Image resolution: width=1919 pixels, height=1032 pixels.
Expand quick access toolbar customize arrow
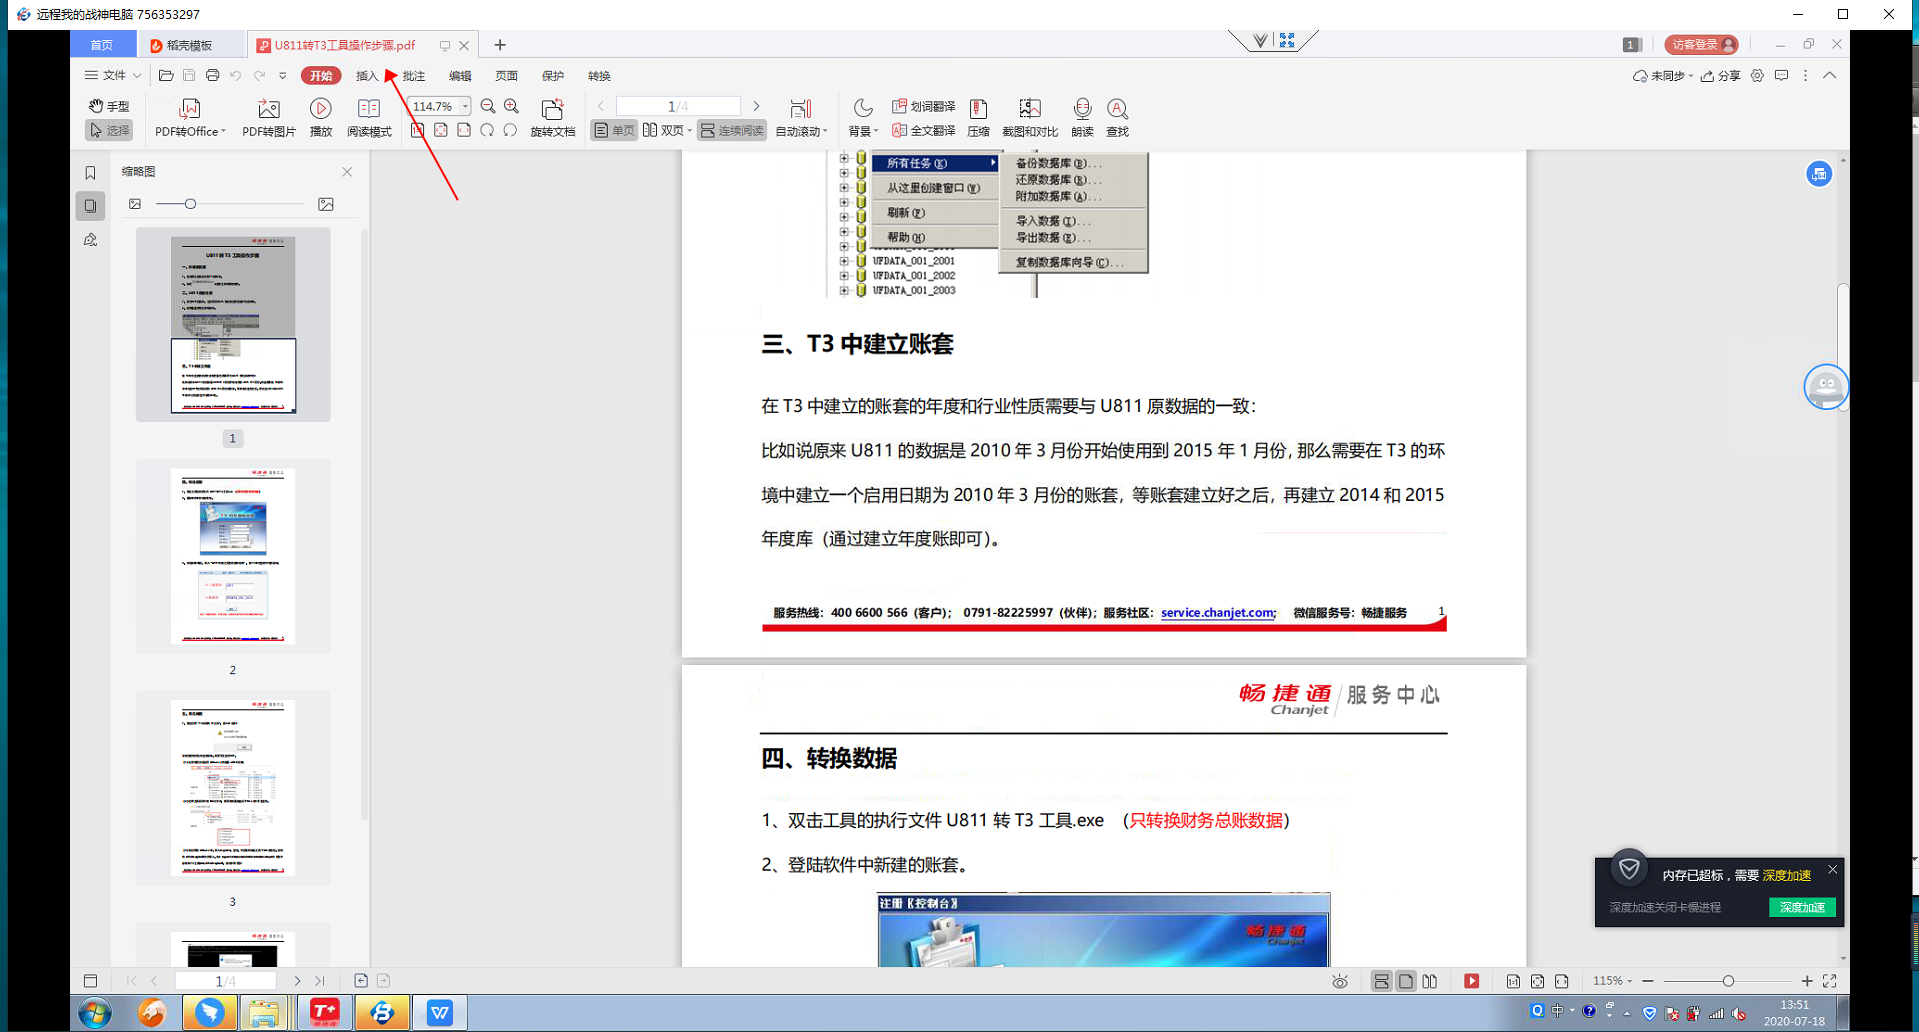(283, 76)
